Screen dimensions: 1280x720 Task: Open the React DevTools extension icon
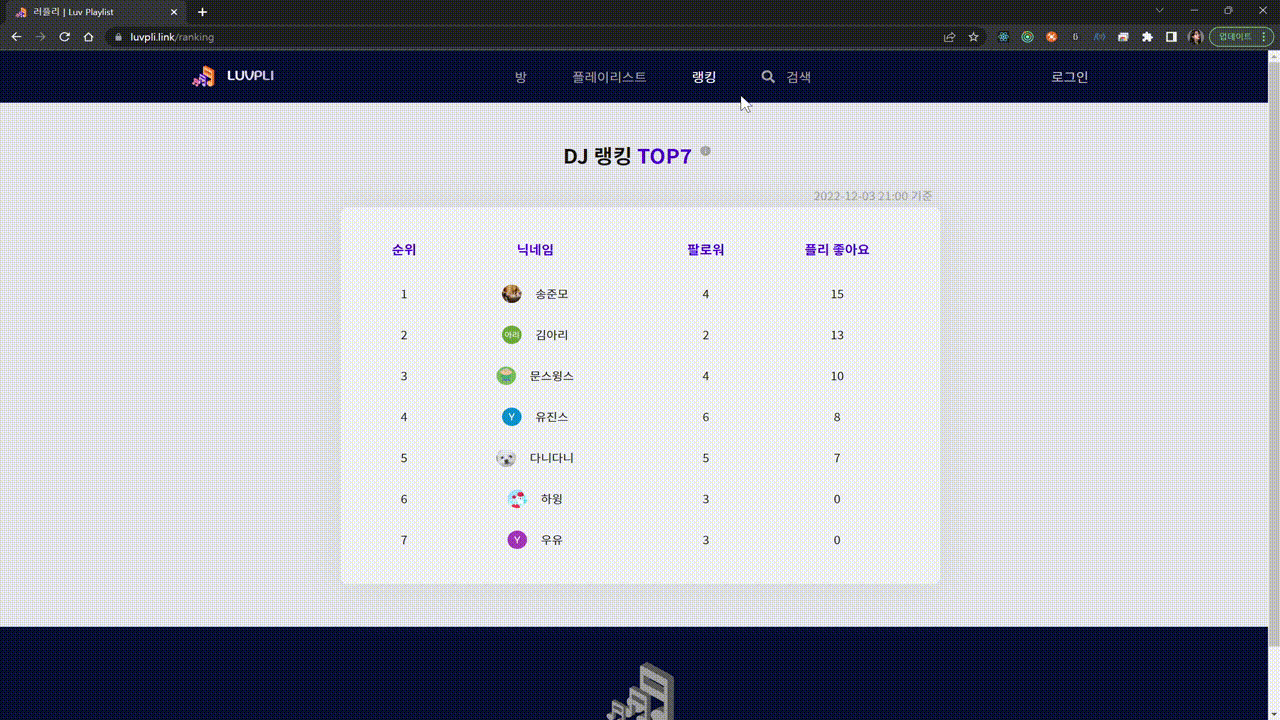click(x=1003, y=37)
